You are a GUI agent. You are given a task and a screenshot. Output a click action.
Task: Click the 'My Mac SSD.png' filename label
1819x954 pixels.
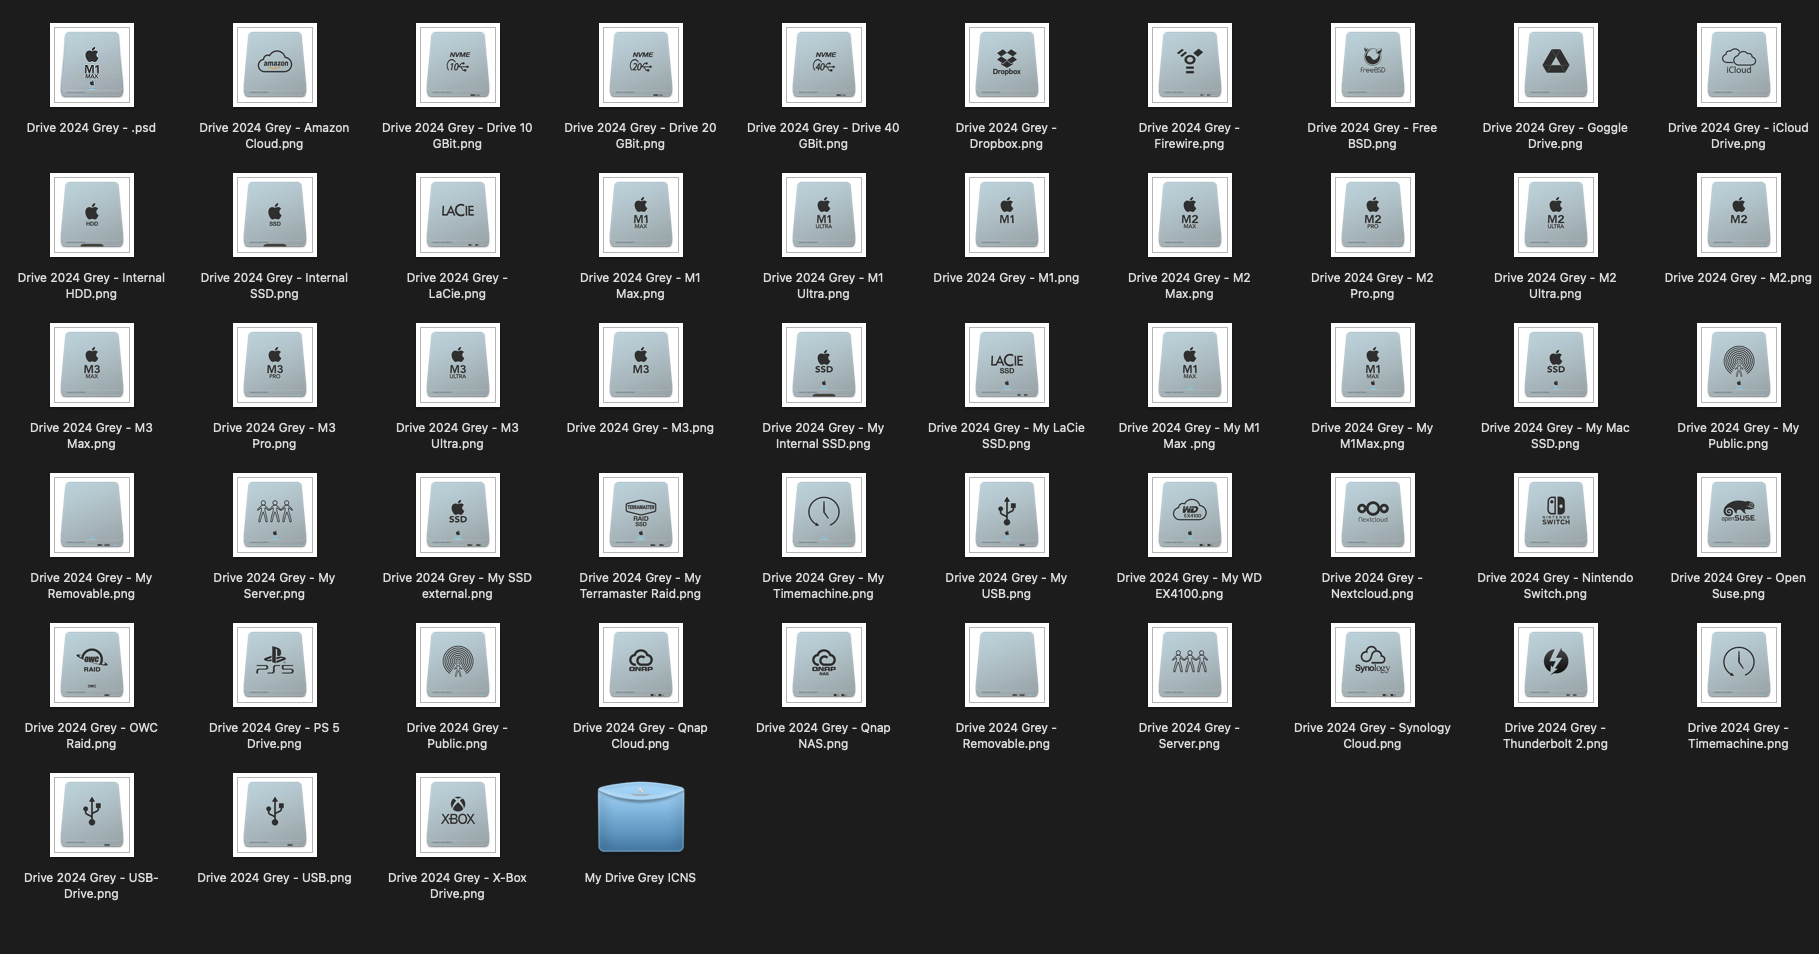[1555, 436]
